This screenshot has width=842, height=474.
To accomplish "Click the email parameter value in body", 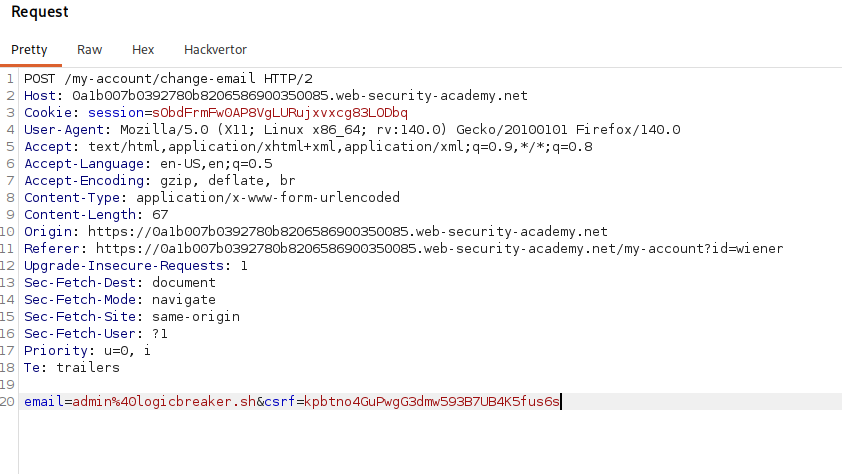I will click(x=164, y=402).
